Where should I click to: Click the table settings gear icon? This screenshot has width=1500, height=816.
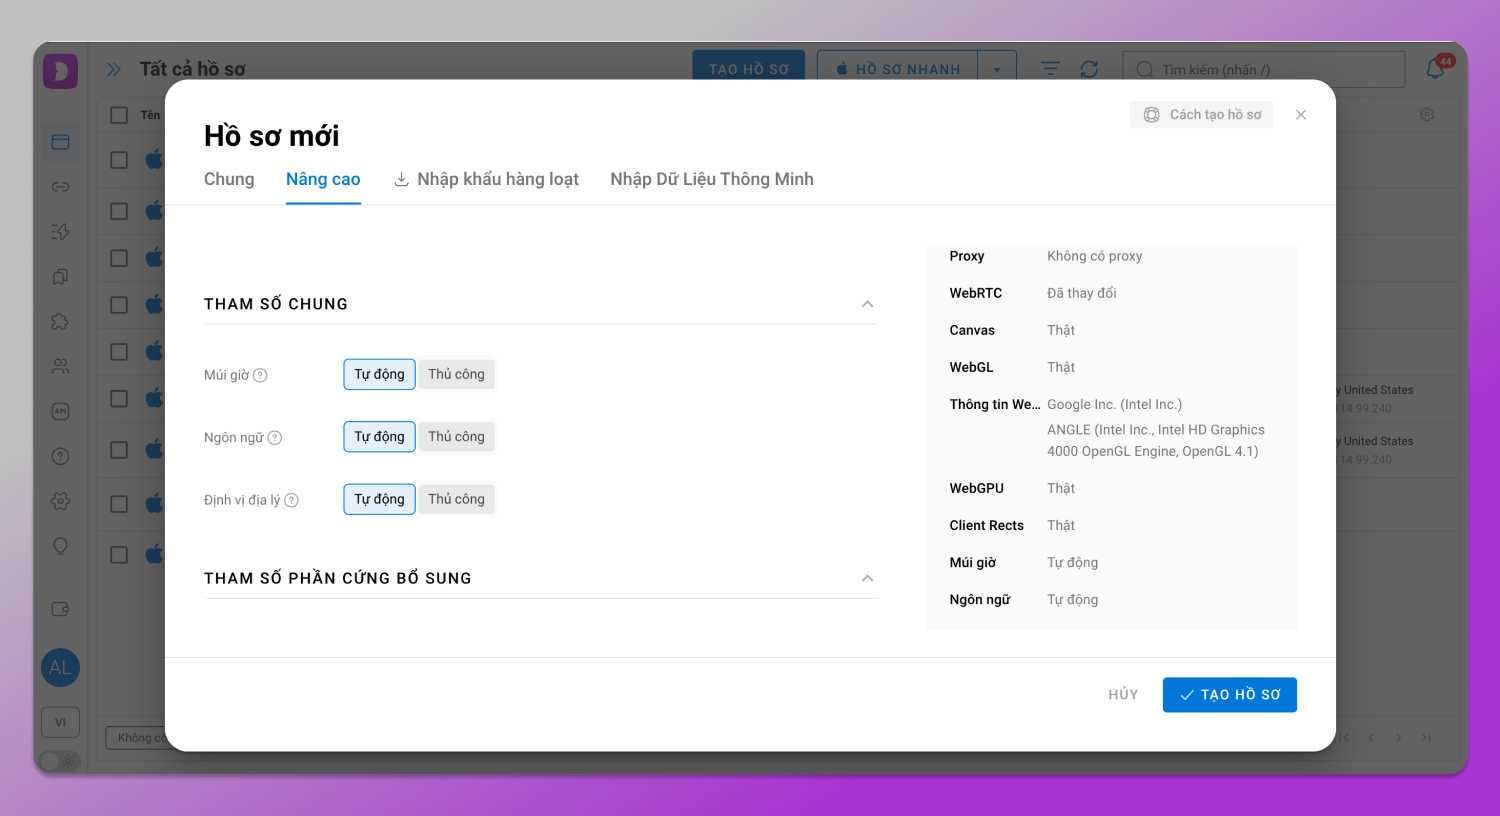(1426, 115)
